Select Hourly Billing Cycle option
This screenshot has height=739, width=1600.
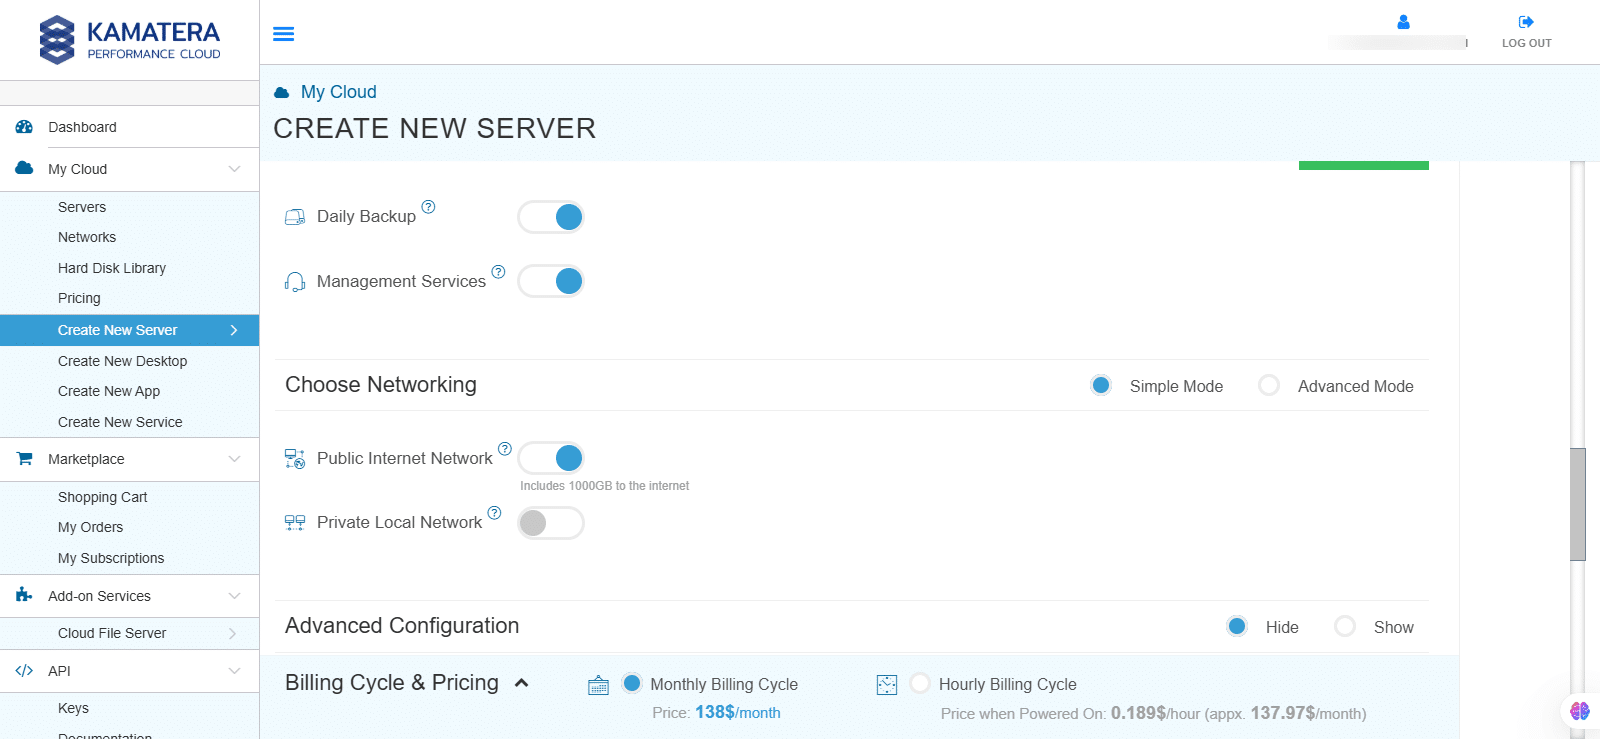tap(920, 683)
